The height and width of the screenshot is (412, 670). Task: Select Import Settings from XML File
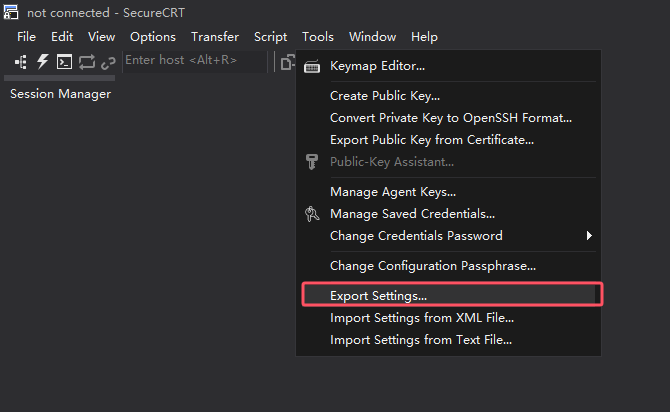[x=449, y=318]
